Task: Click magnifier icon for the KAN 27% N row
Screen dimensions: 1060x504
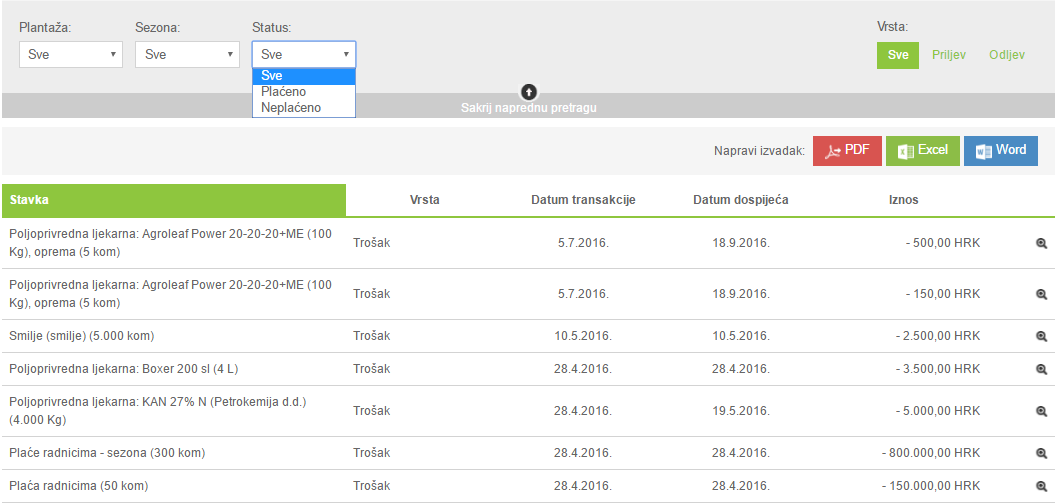Action: click(1041, 411)
